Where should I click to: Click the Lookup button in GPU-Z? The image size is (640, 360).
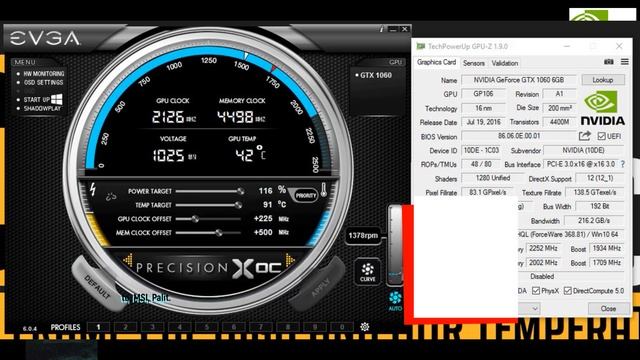(603, 80)
